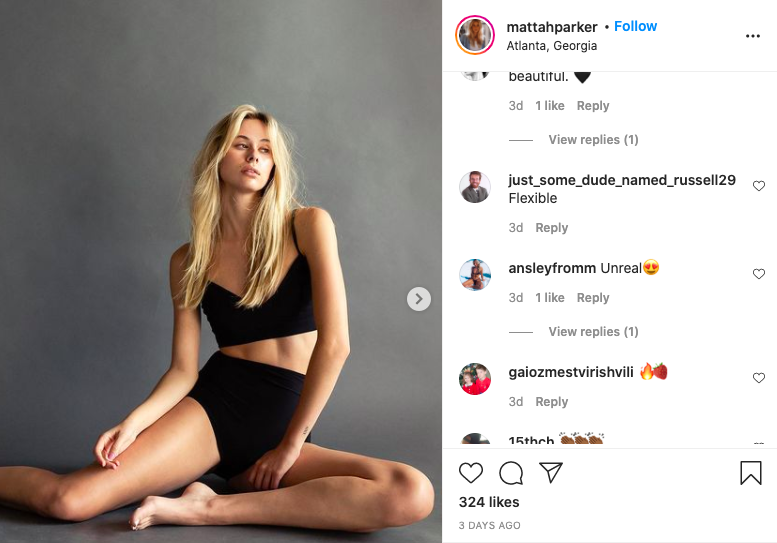View the 324 likes list
This screenshot has width=777, height=543.
click(x=489, y=502)
